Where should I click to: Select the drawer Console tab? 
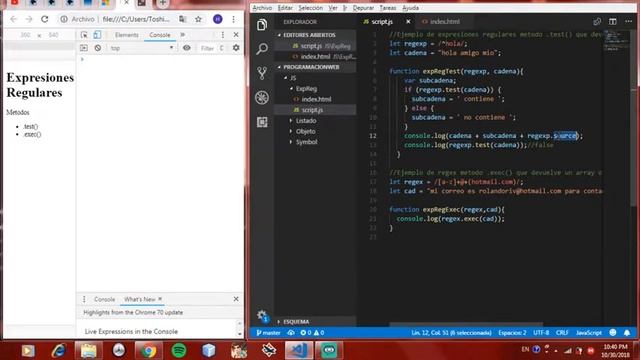(x=104, y=299)
